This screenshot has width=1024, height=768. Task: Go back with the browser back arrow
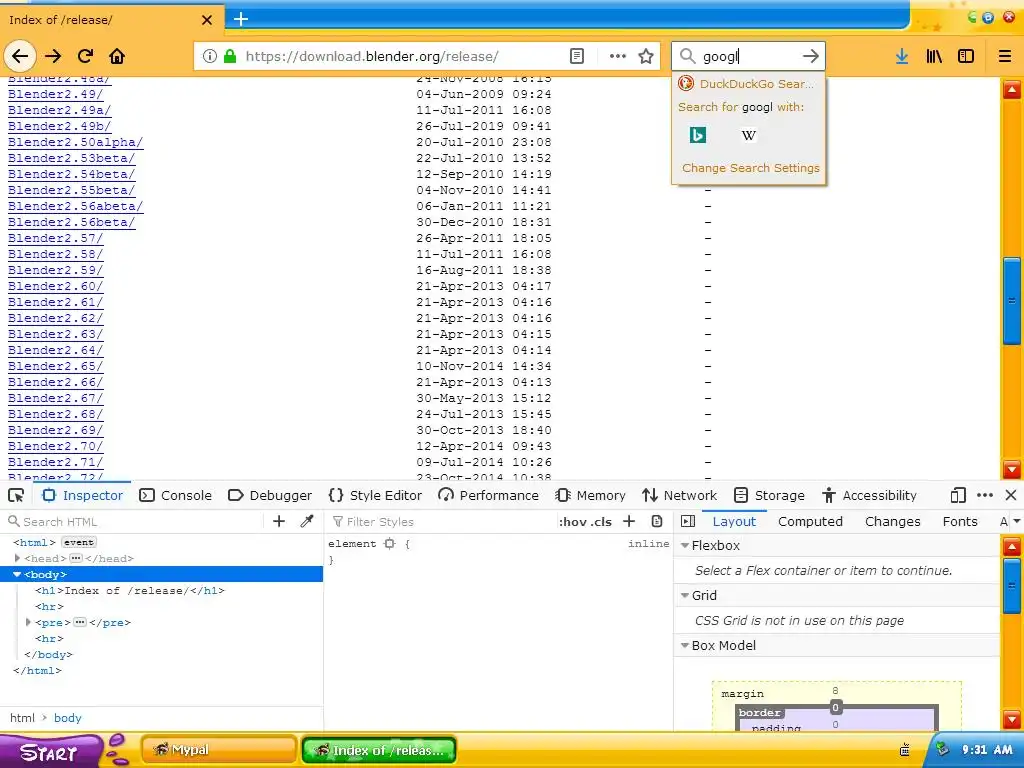click(x=20, y=56)
